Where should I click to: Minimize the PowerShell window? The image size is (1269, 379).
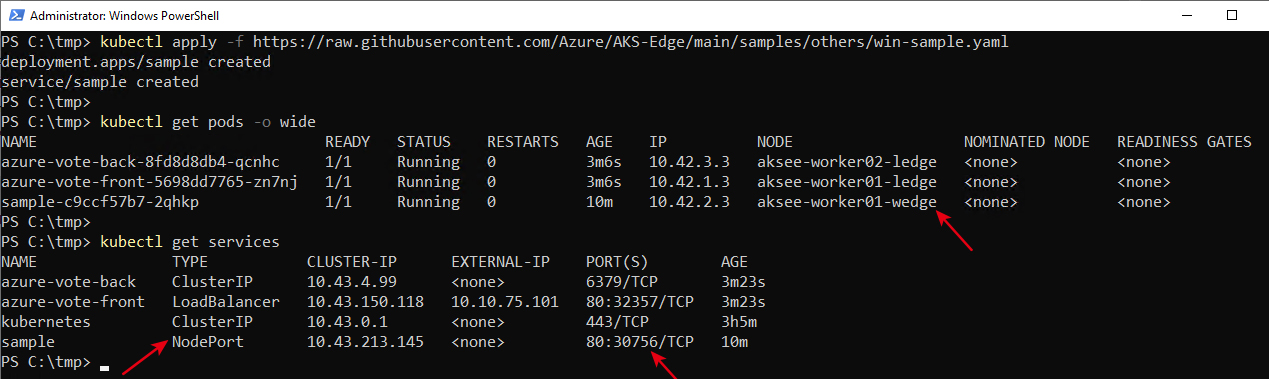coord(1186,16)
